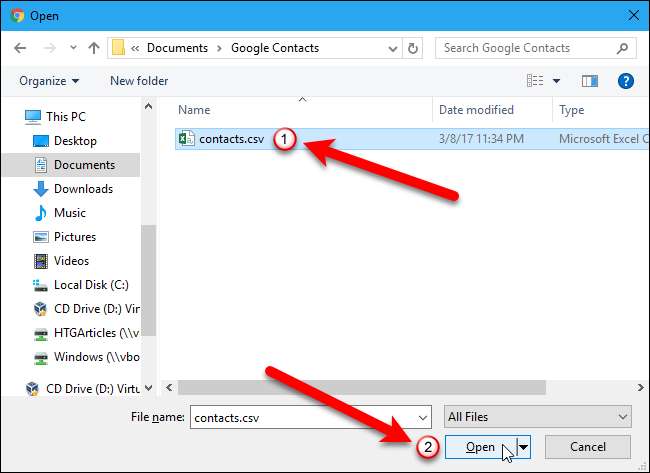Open more view options dropdown
Viewport: 650px width, 473px height.
[x=556, y=81]
